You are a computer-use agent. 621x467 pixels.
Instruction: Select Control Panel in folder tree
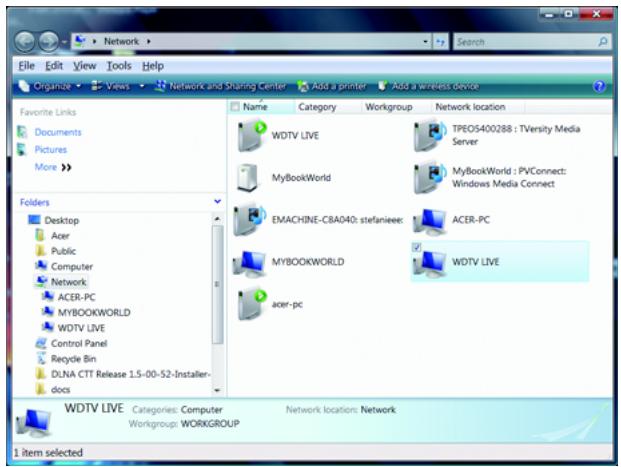(79, 343)
